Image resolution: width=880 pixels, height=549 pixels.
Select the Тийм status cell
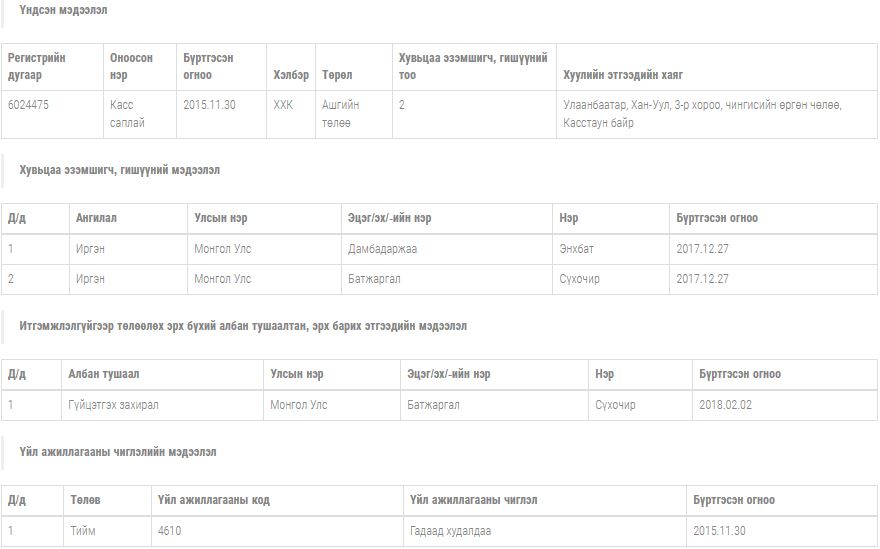[83, 531]
